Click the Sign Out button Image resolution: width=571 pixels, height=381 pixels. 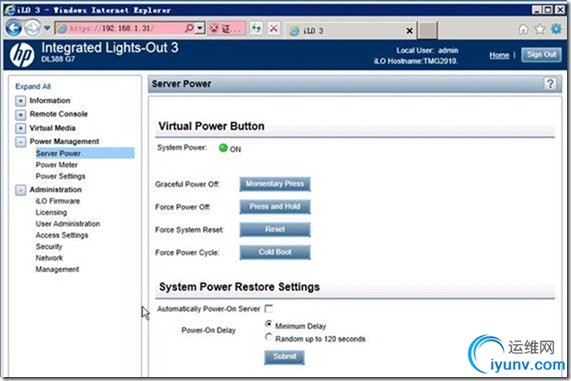click(541, 55)
